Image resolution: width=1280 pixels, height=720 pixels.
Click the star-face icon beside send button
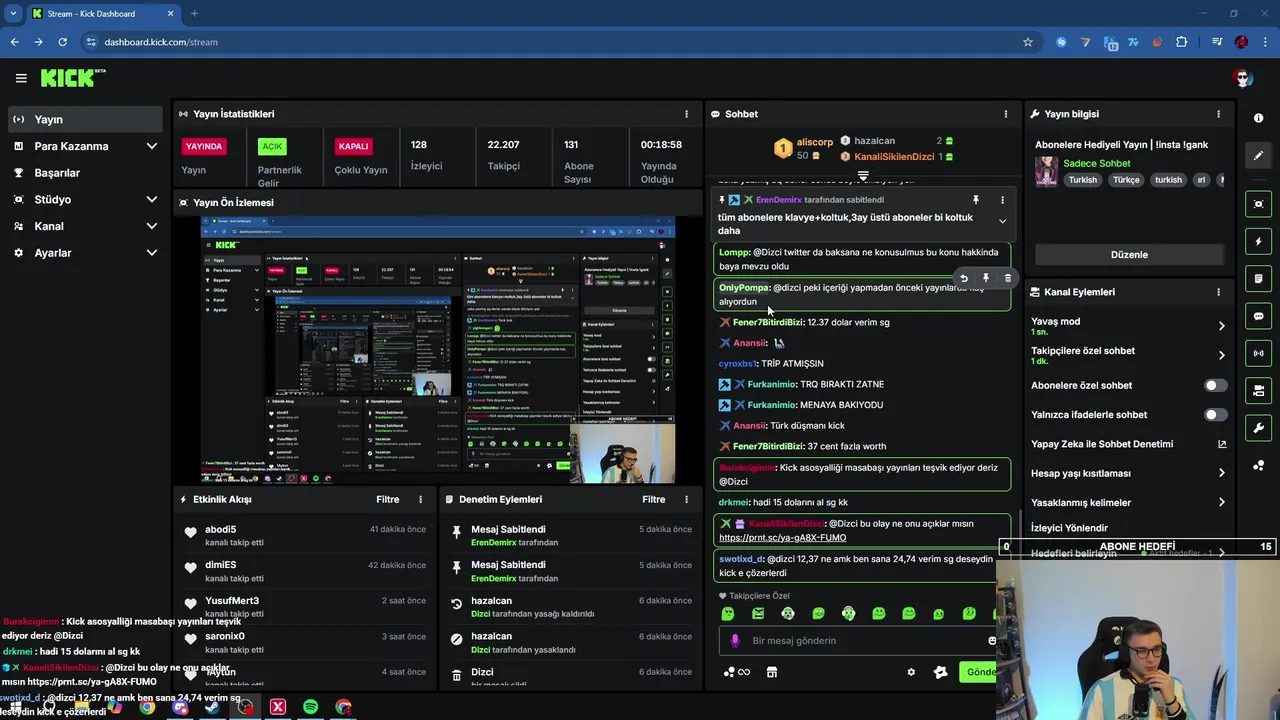point(940,672)
